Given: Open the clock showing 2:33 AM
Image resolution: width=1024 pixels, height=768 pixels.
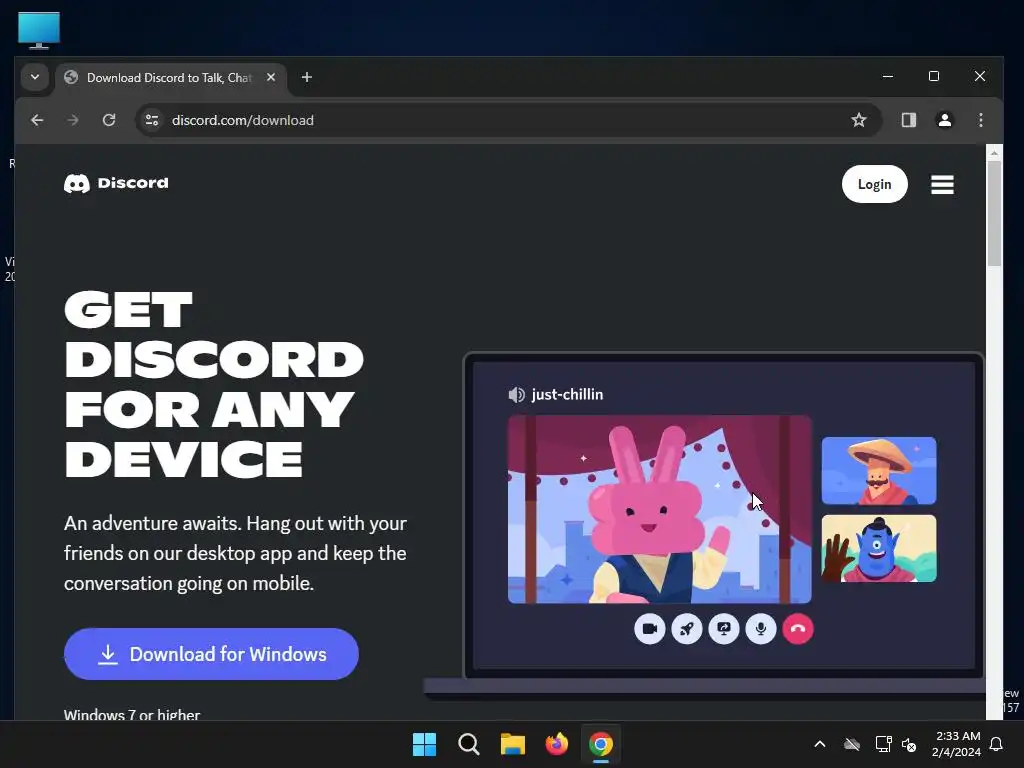Looking at the screenshot, I should click(x=956, y=744).
